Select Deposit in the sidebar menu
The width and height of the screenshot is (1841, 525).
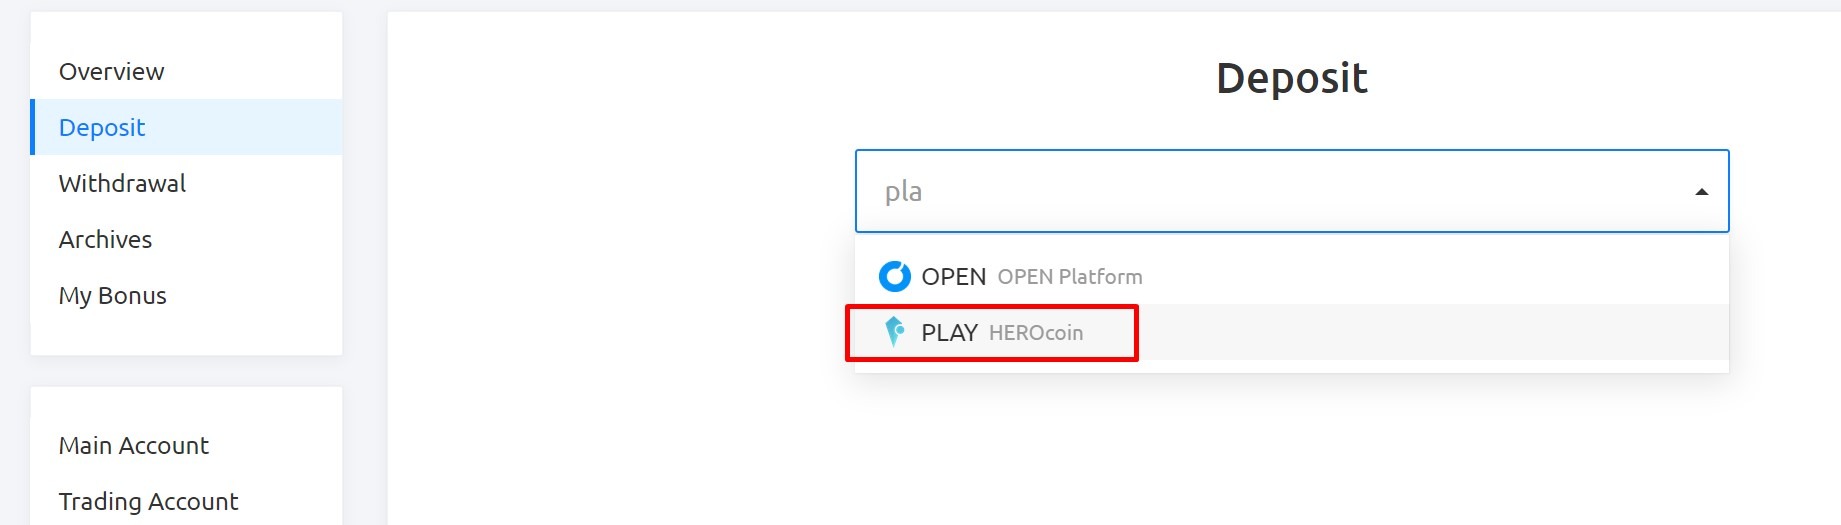pos(186,127)
